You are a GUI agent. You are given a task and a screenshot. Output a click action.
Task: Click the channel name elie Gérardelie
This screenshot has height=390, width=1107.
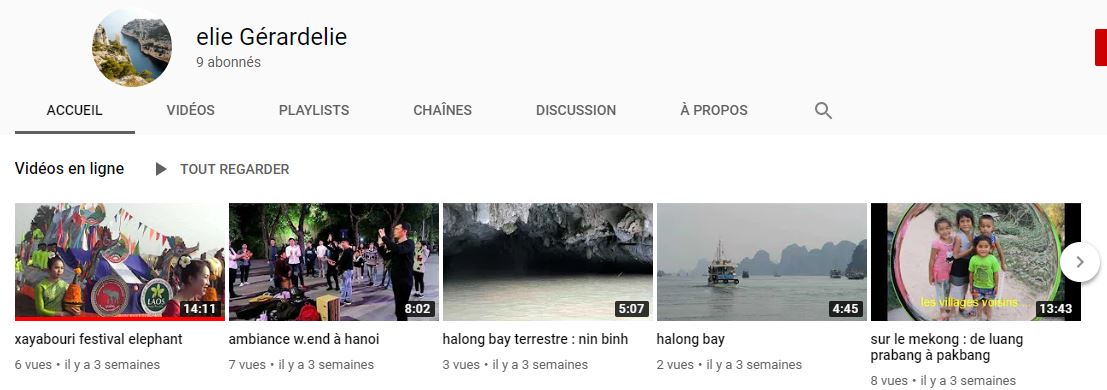(x=272, y=36)
